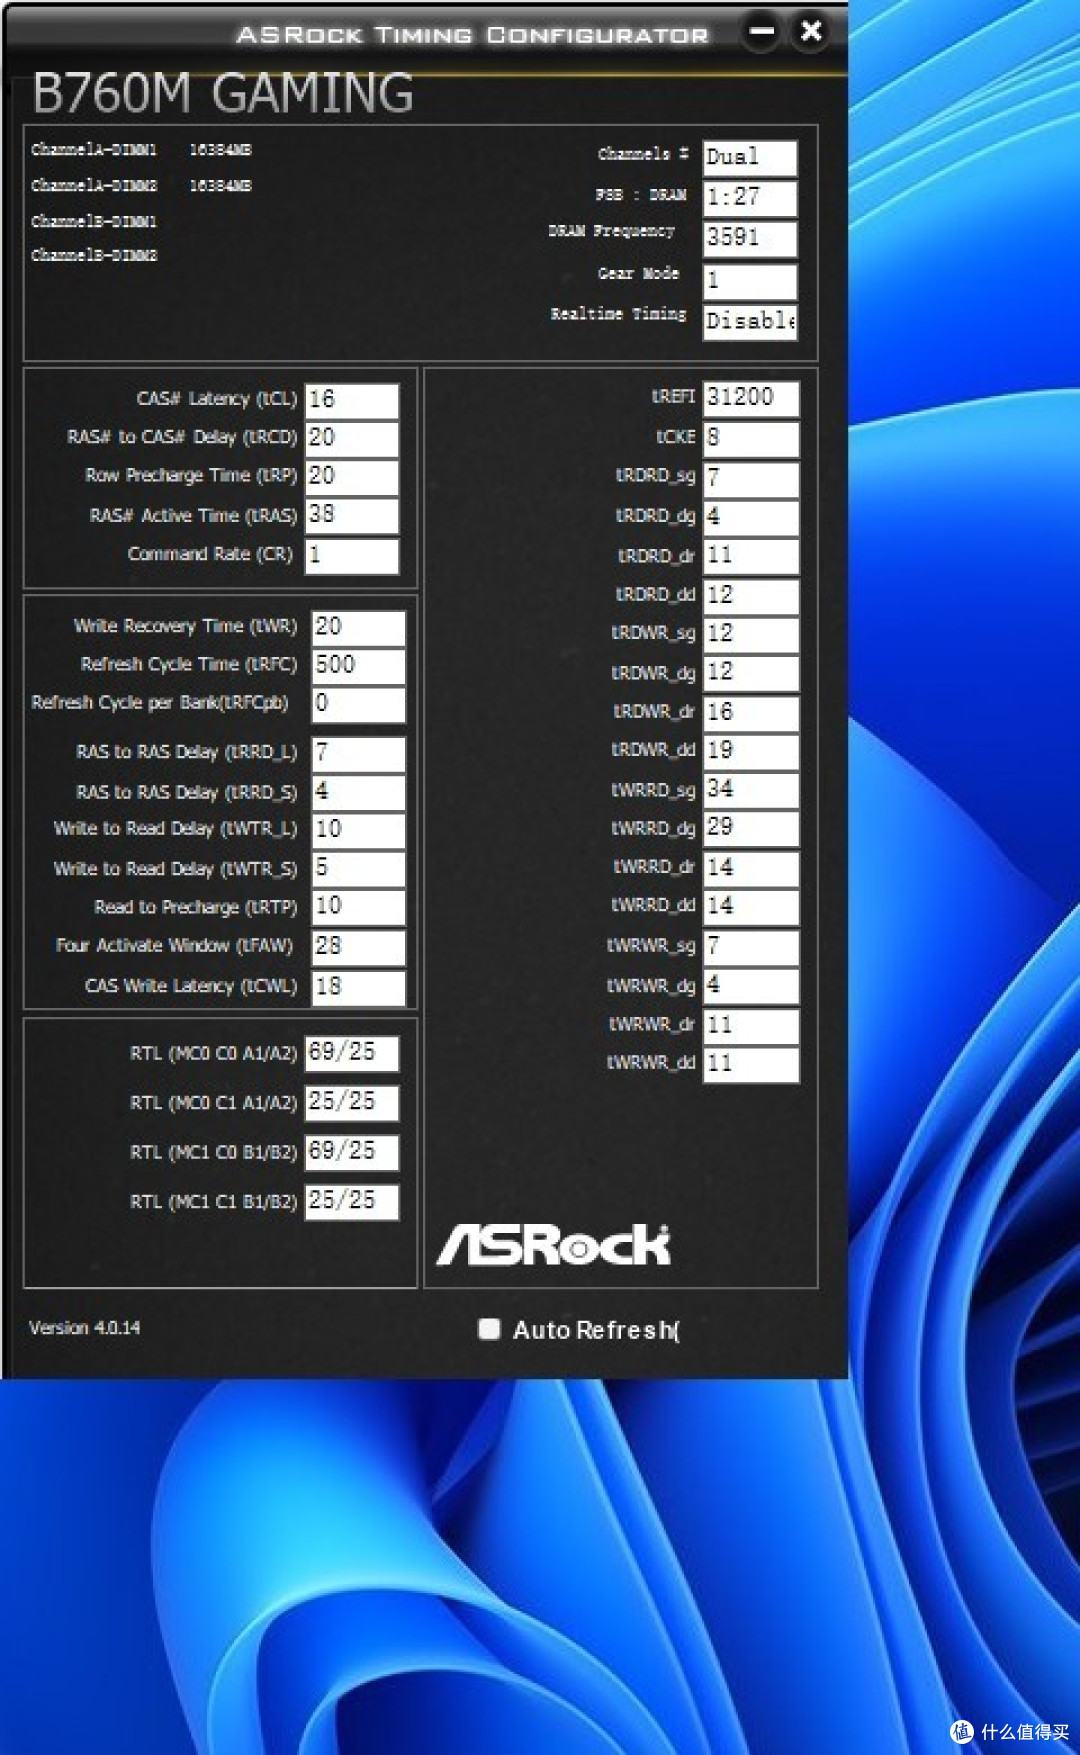Select the tRDWR_dd value field
The image size is (1080, 1755).
[751, 751]
